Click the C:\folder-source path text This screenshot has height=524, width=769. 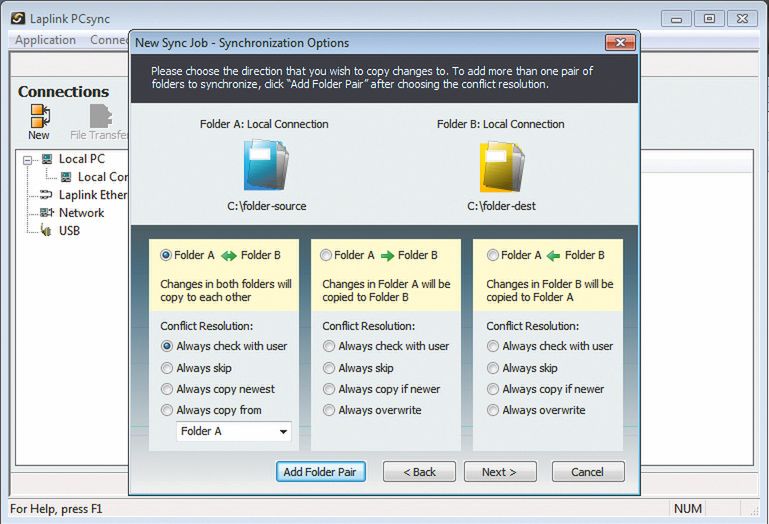(x=266, y=206)
